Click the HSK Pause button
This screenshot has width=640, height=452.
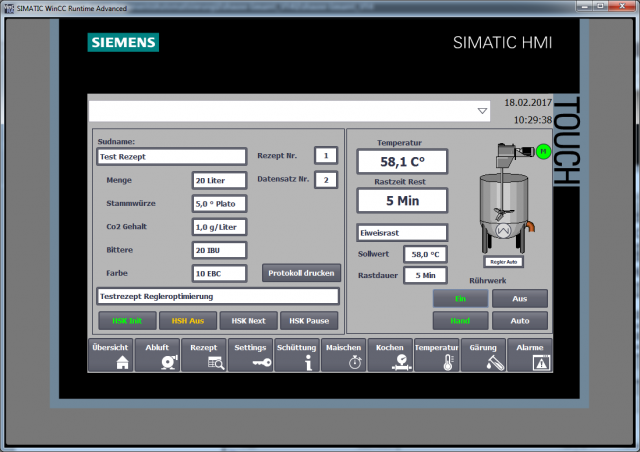(309, 321)
